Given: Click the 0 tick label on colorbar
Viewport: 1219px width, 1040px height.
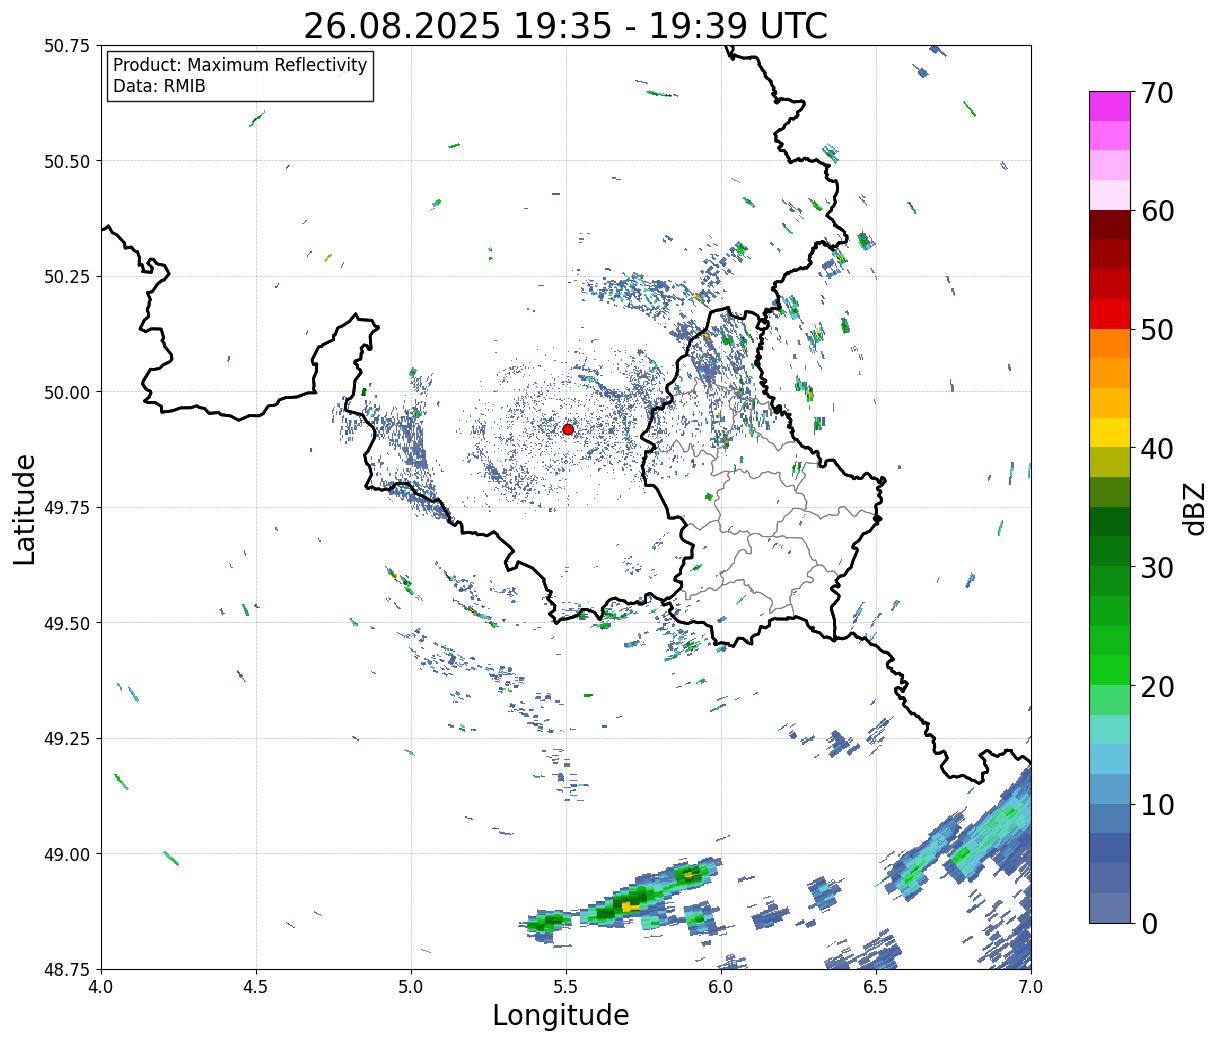Looking at the screenshot, I should (1149, 923).
